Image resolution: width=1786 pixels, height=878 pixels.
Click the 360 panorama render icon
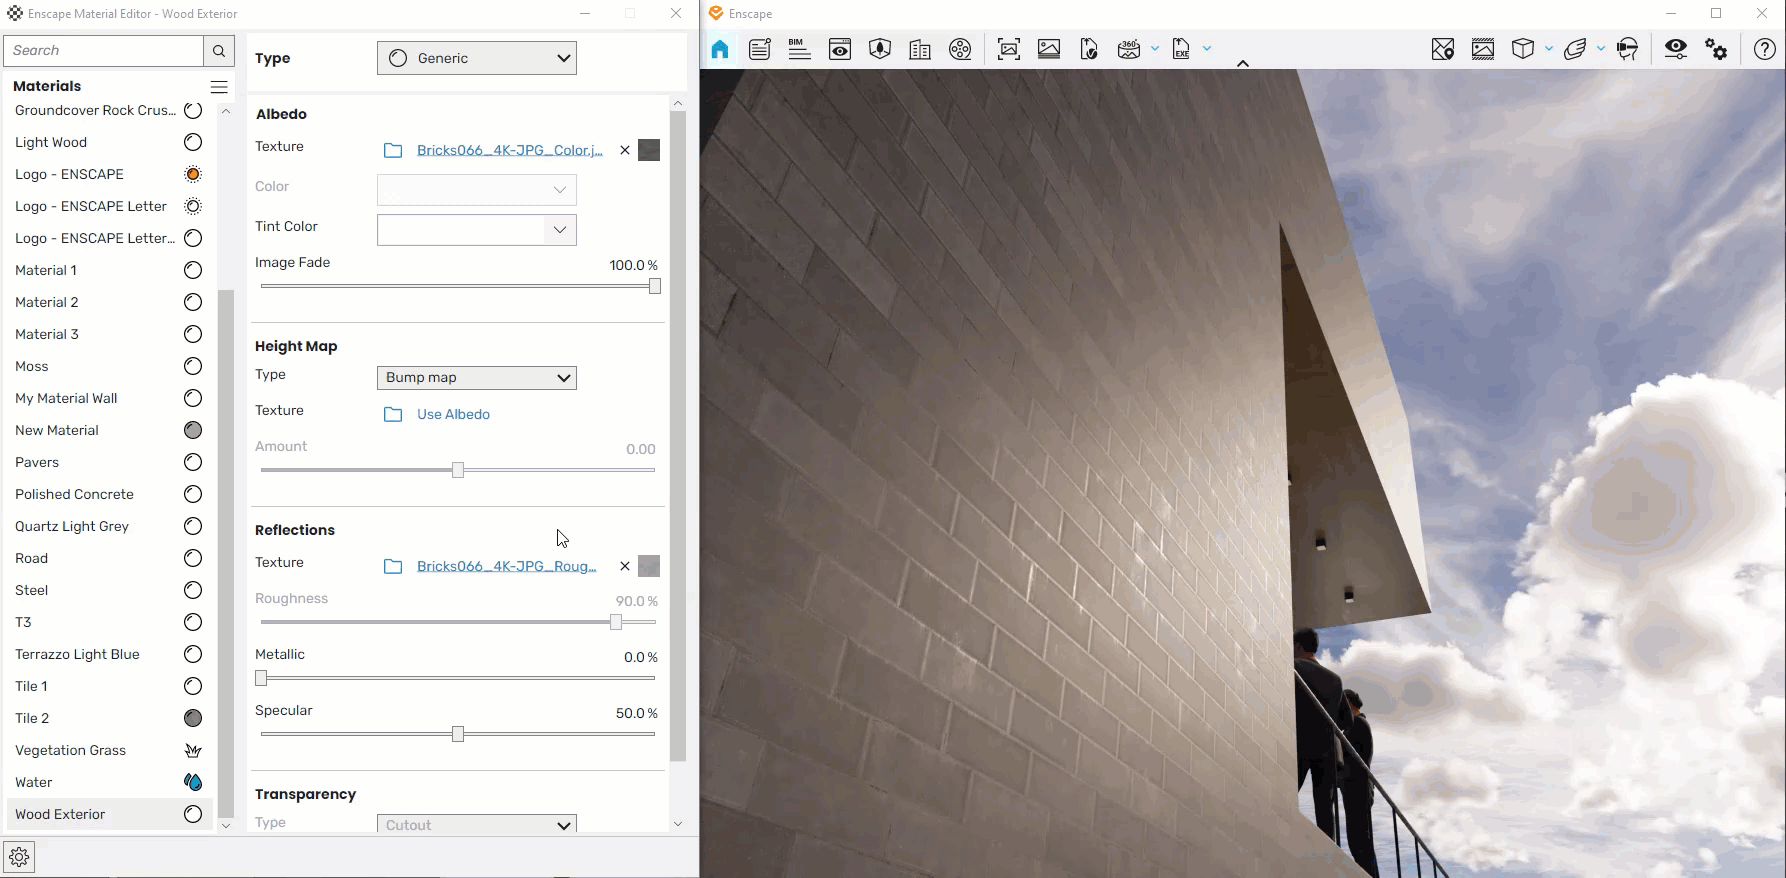pos(1129,49)
